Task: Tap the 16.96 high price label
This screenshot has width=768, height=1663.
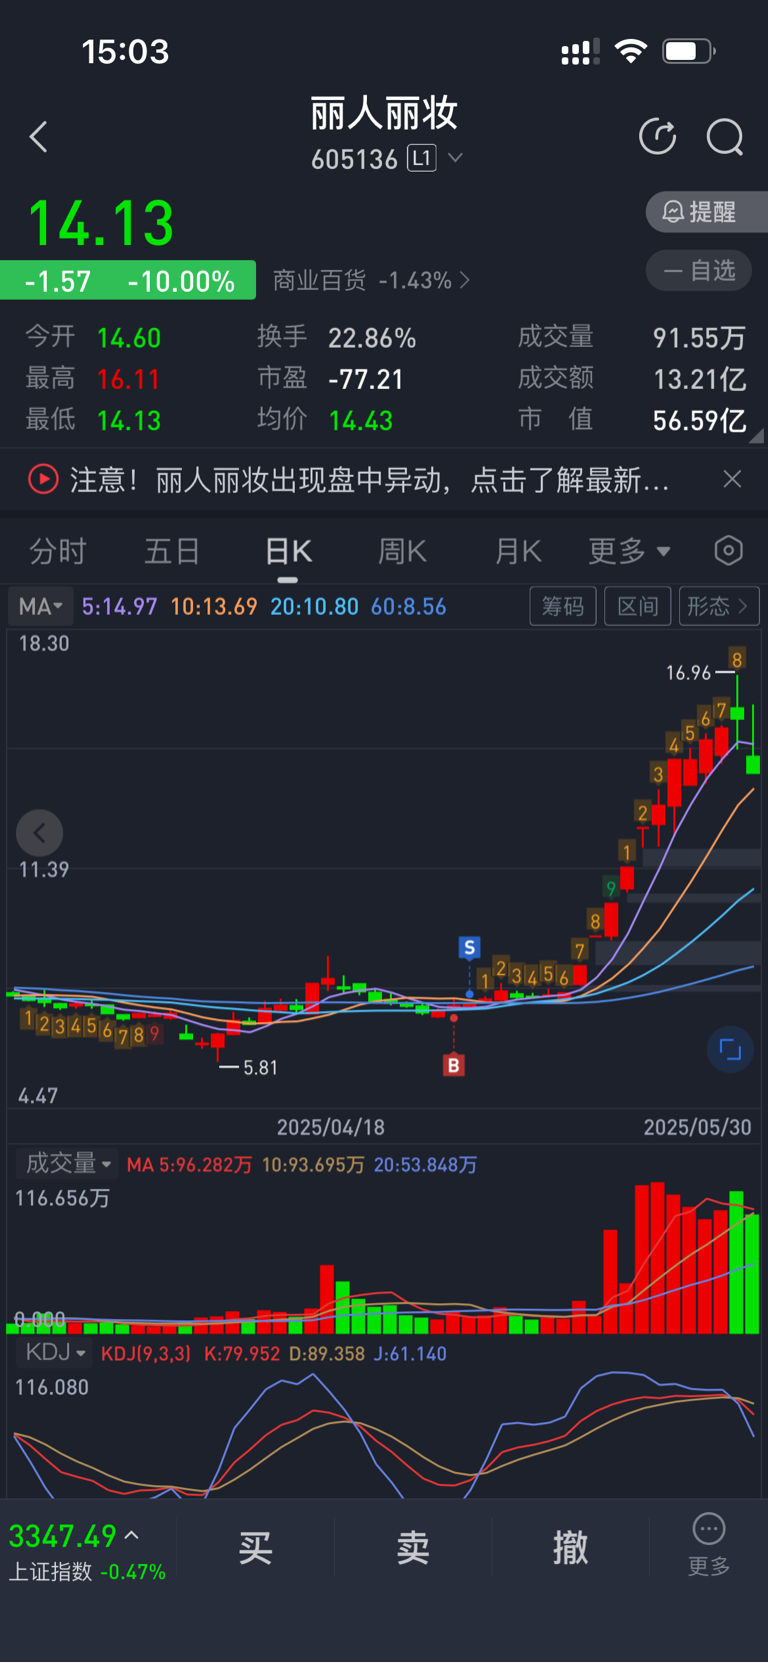Action: (689, 673)
